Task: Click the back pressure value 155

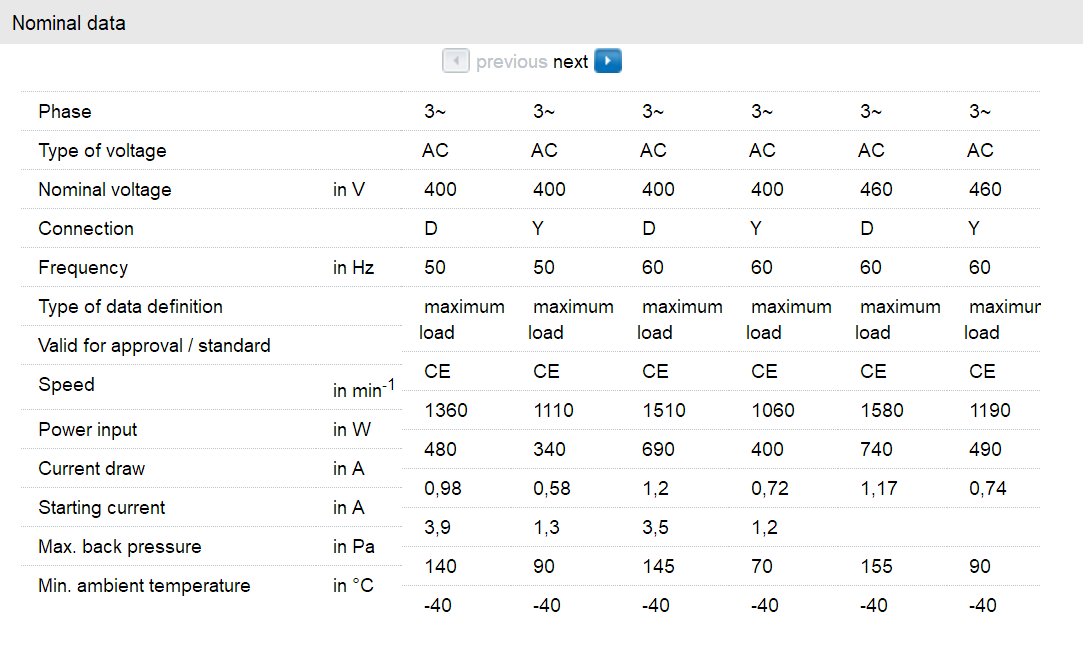Action: [x=875, y=566]
